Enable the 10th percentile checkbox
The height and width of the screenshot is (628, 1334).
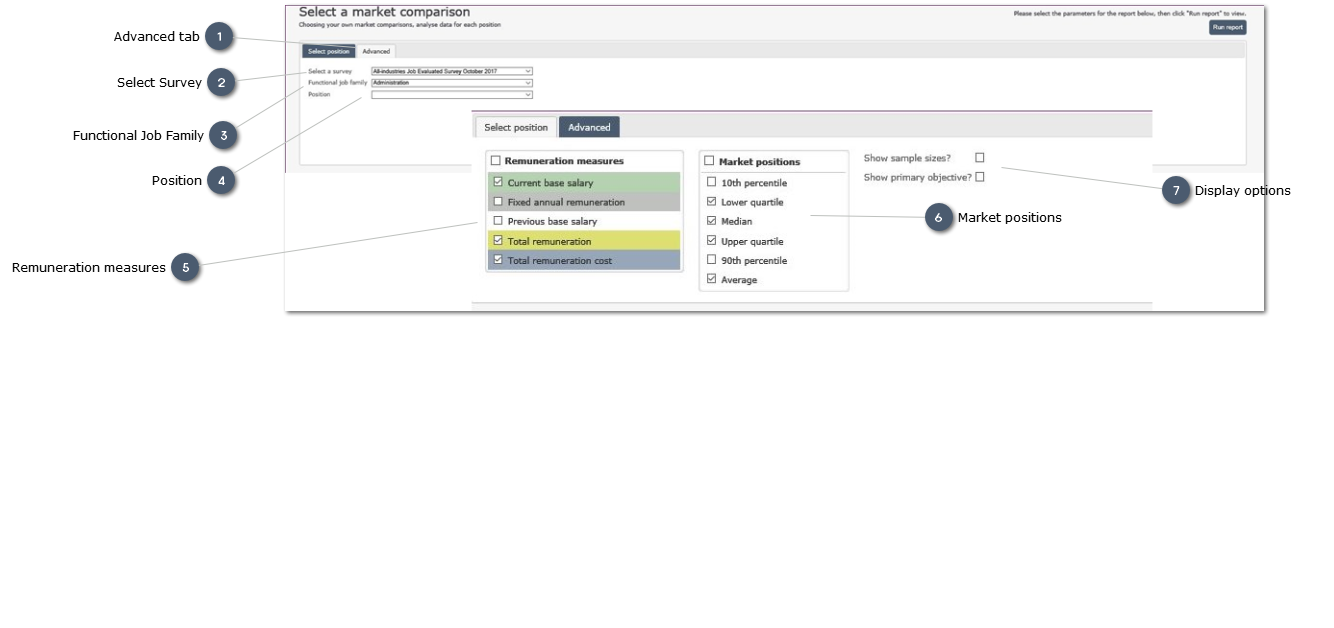(711, 183)
